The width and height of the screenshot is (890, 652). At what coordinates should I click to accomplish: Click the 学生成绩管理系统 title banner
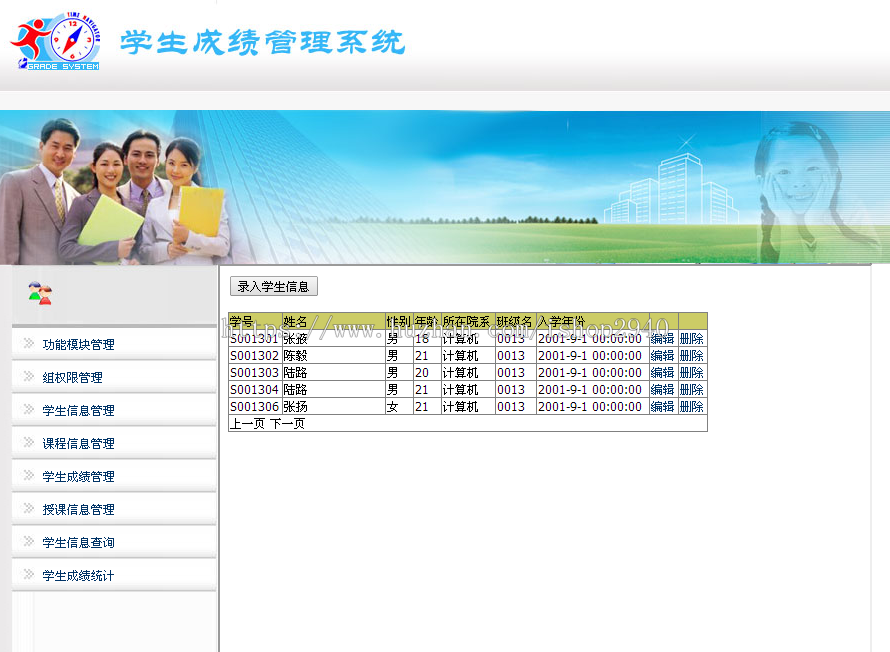[262, 42]
